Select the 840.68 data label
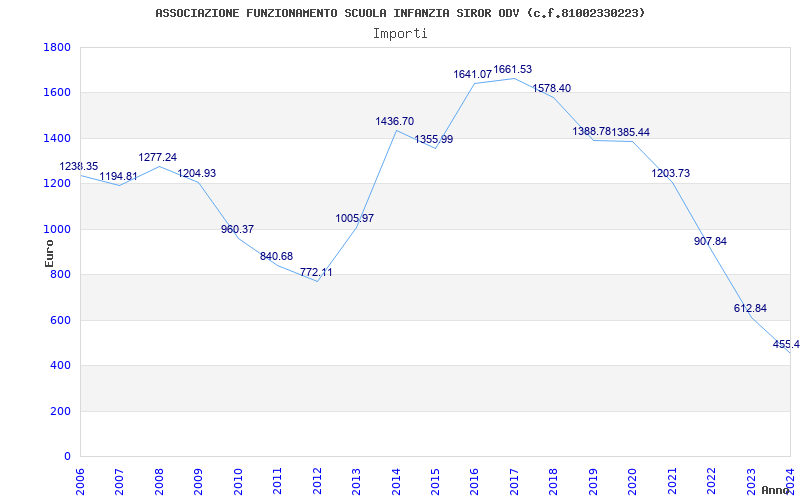This screenshot has width=800, height=500. 277,256
